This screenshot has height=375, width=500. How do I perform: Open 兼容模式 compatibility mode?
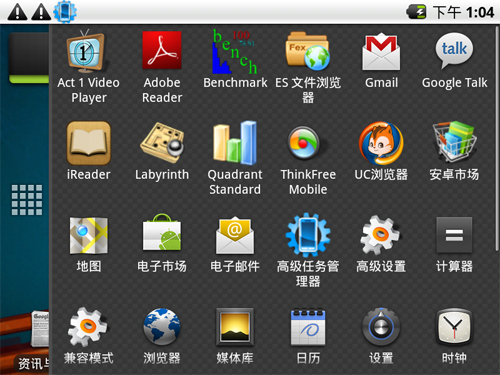(88, 335)
